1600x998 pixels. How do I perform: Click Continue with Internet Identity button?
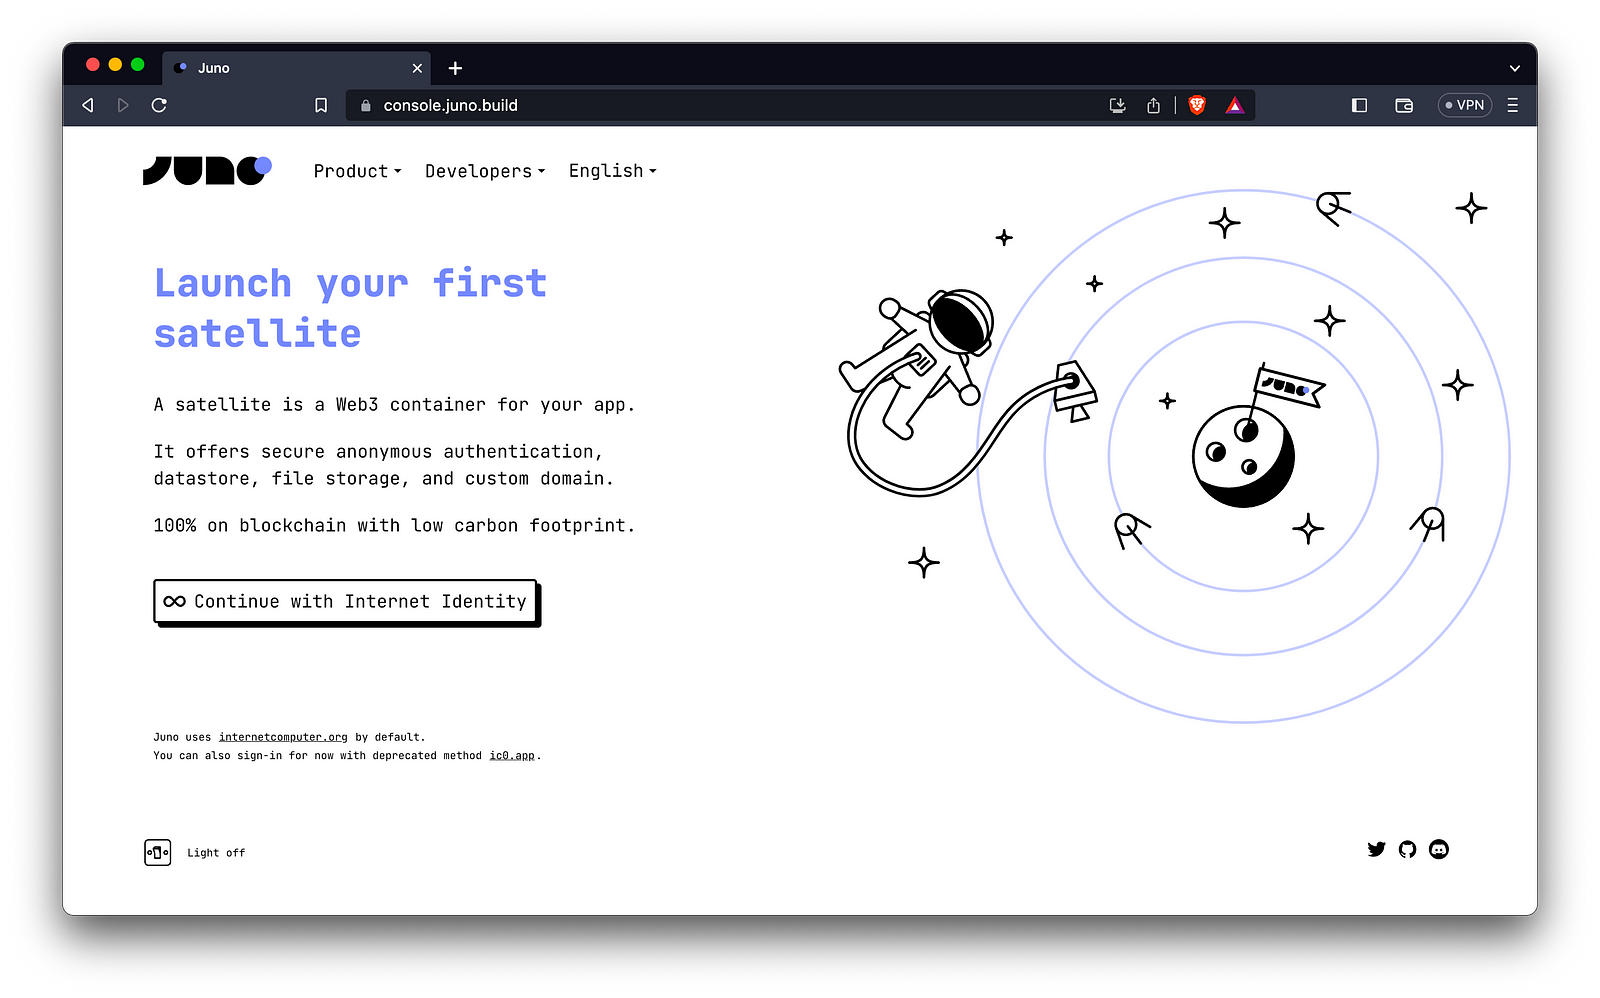(x=346, y=601)
